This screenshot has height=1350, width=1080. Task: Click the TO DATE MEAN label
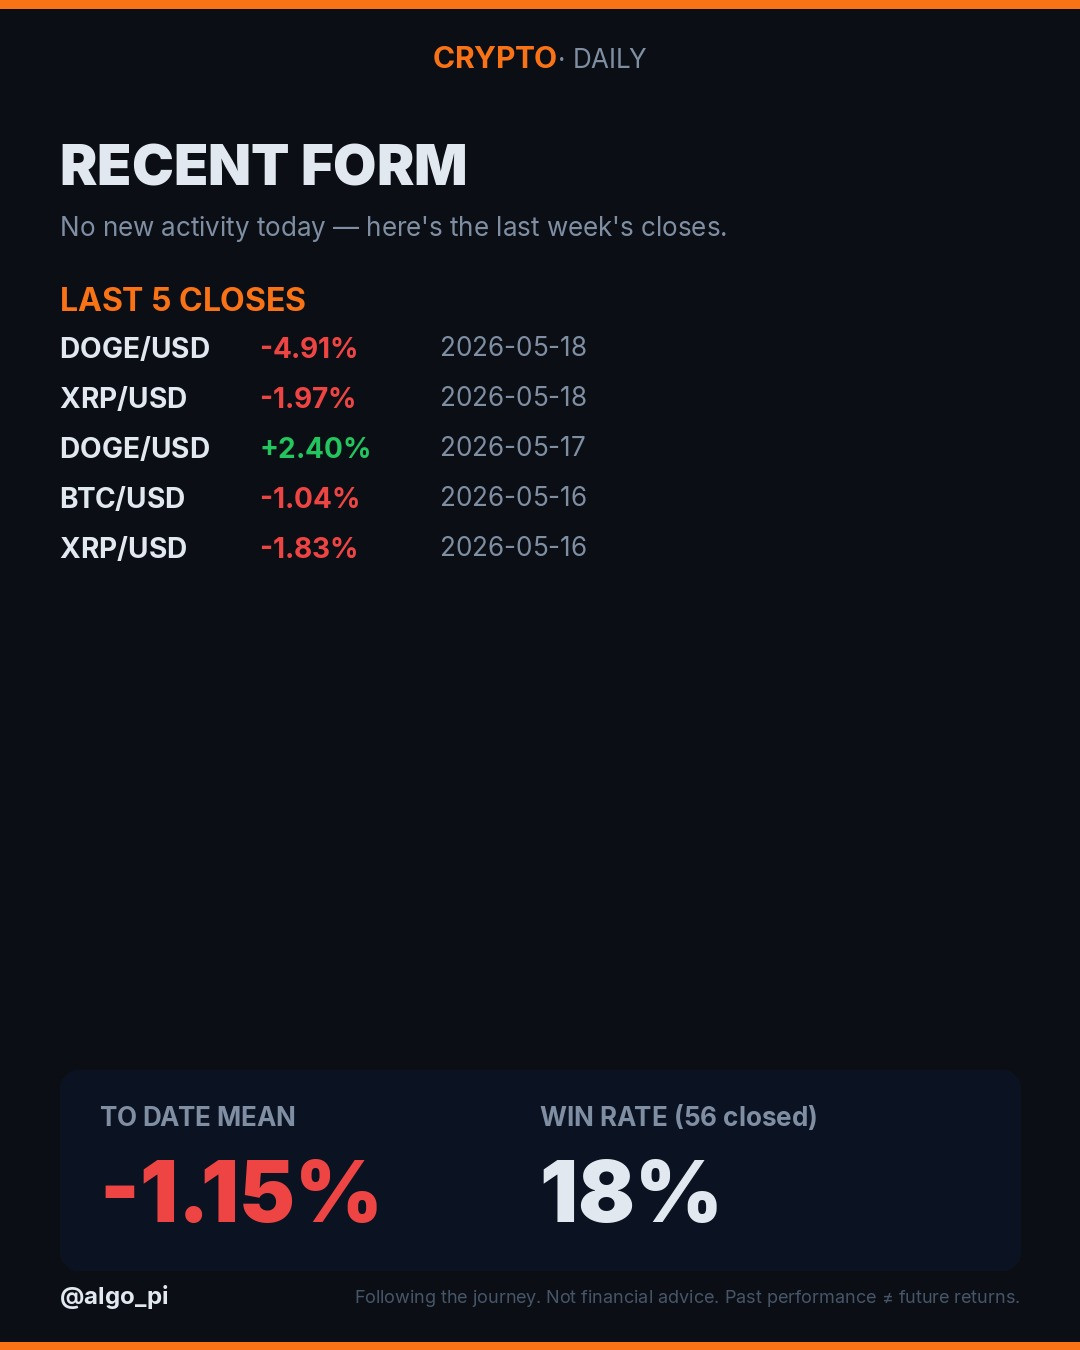coord(198,1117)
